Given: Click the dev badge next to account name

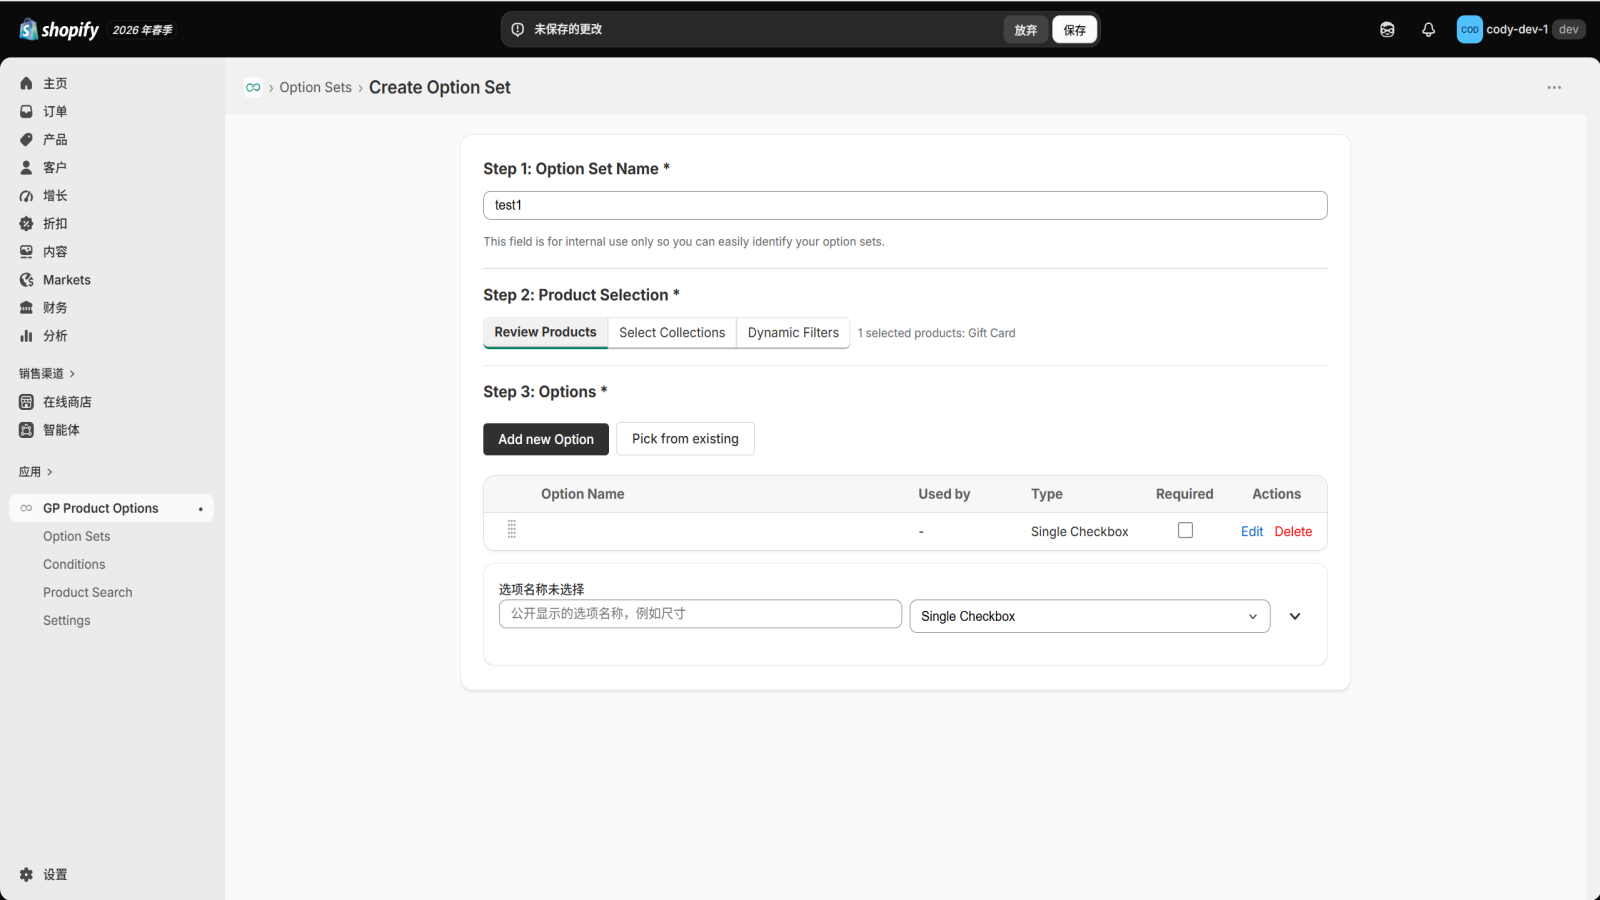Looking at the screenshot, I should (1569, 30).
